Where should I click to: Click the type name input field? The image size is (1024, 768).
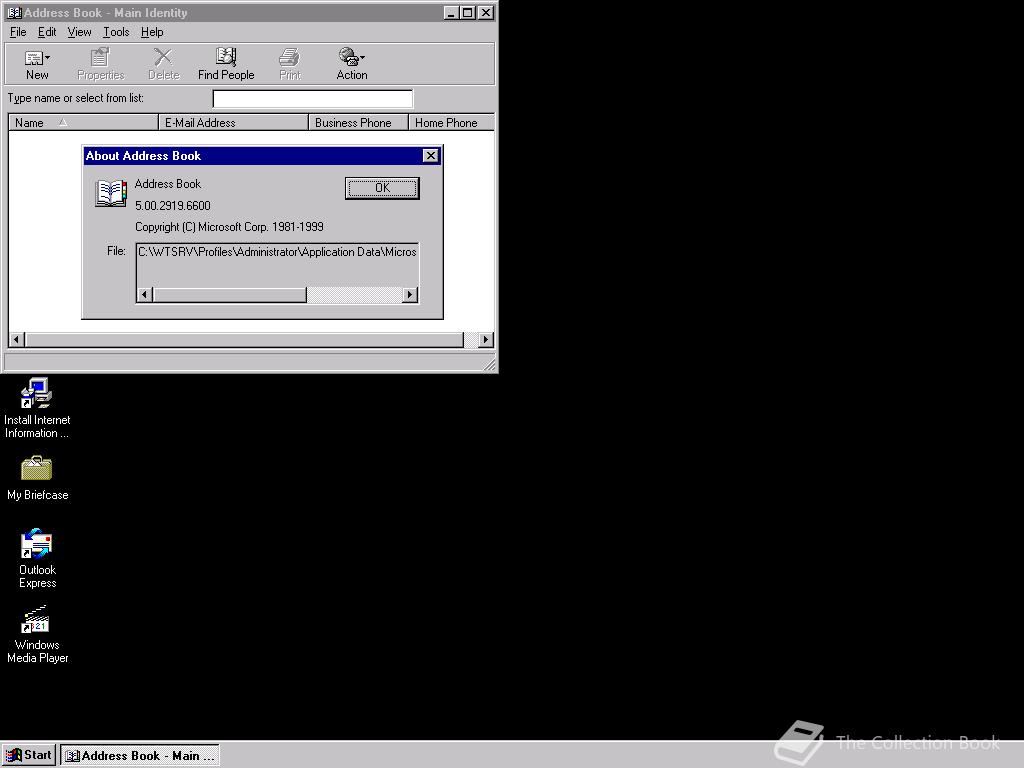click(313, 99)
